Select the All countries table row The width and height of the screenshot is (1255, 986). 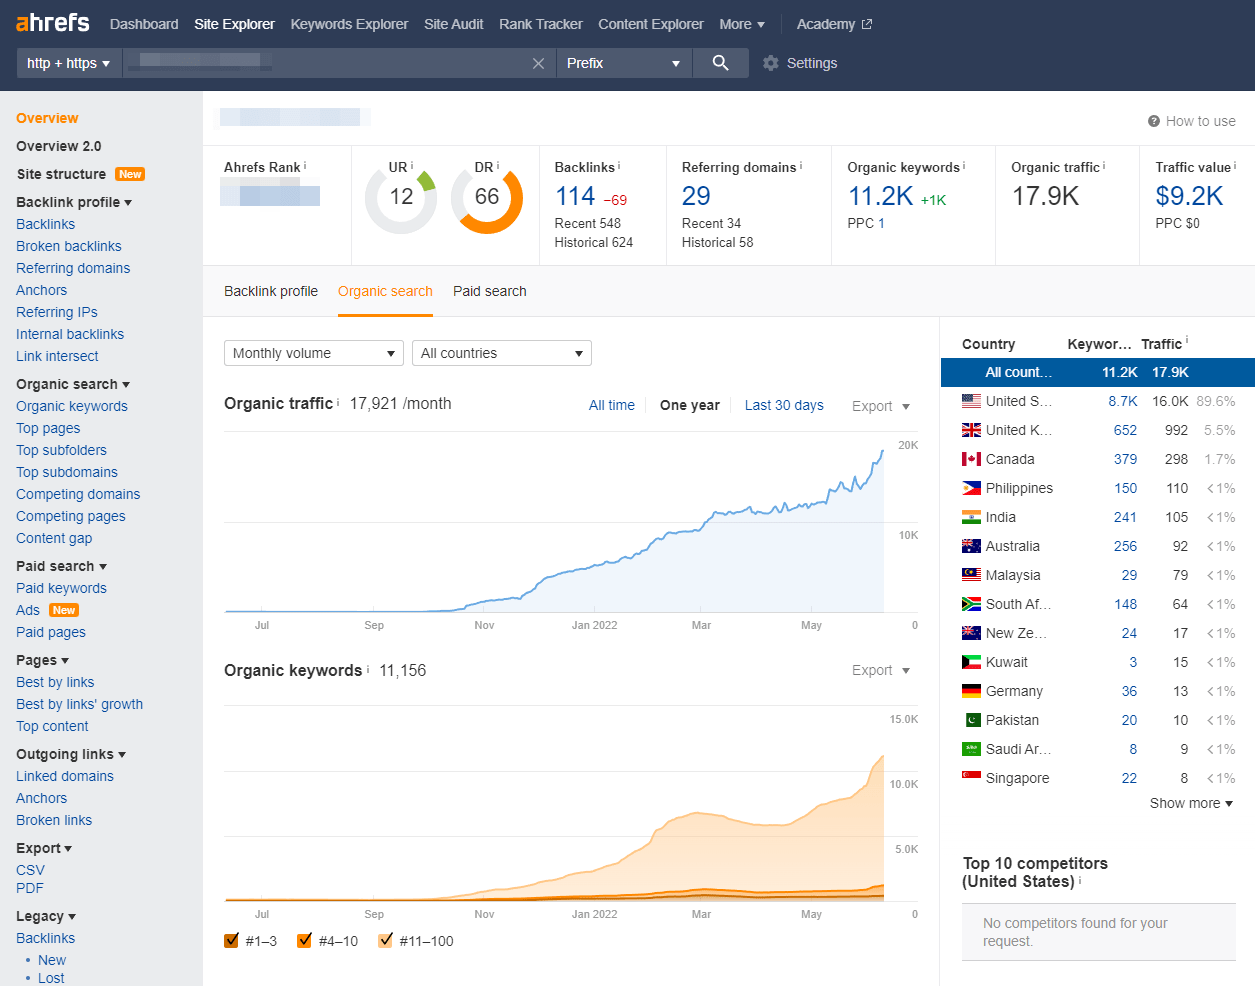pyautogui.click(x=1098, y=372)
